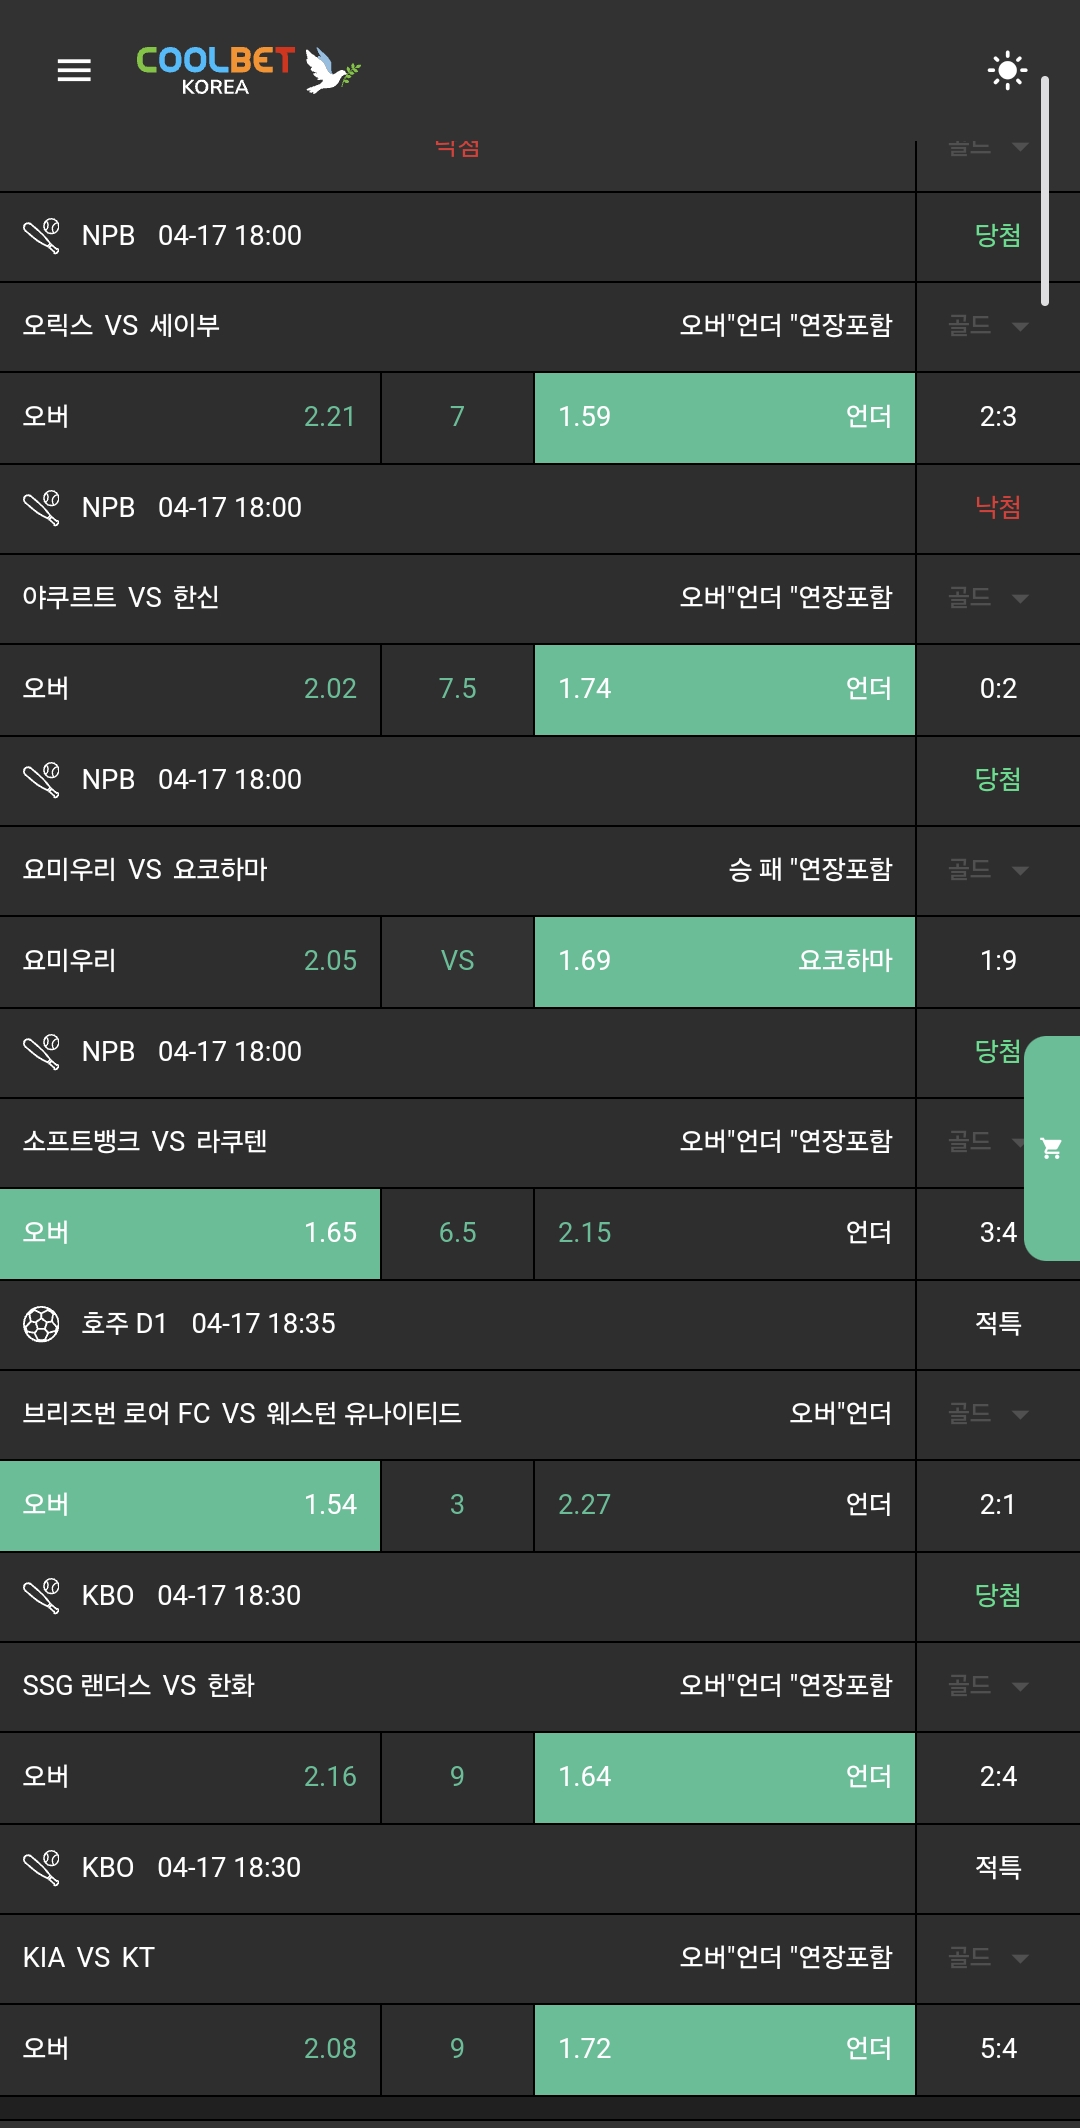Click soccer ball icon for 호주 D1 match
1080x2128 pixels.
tap(42, 1324)
